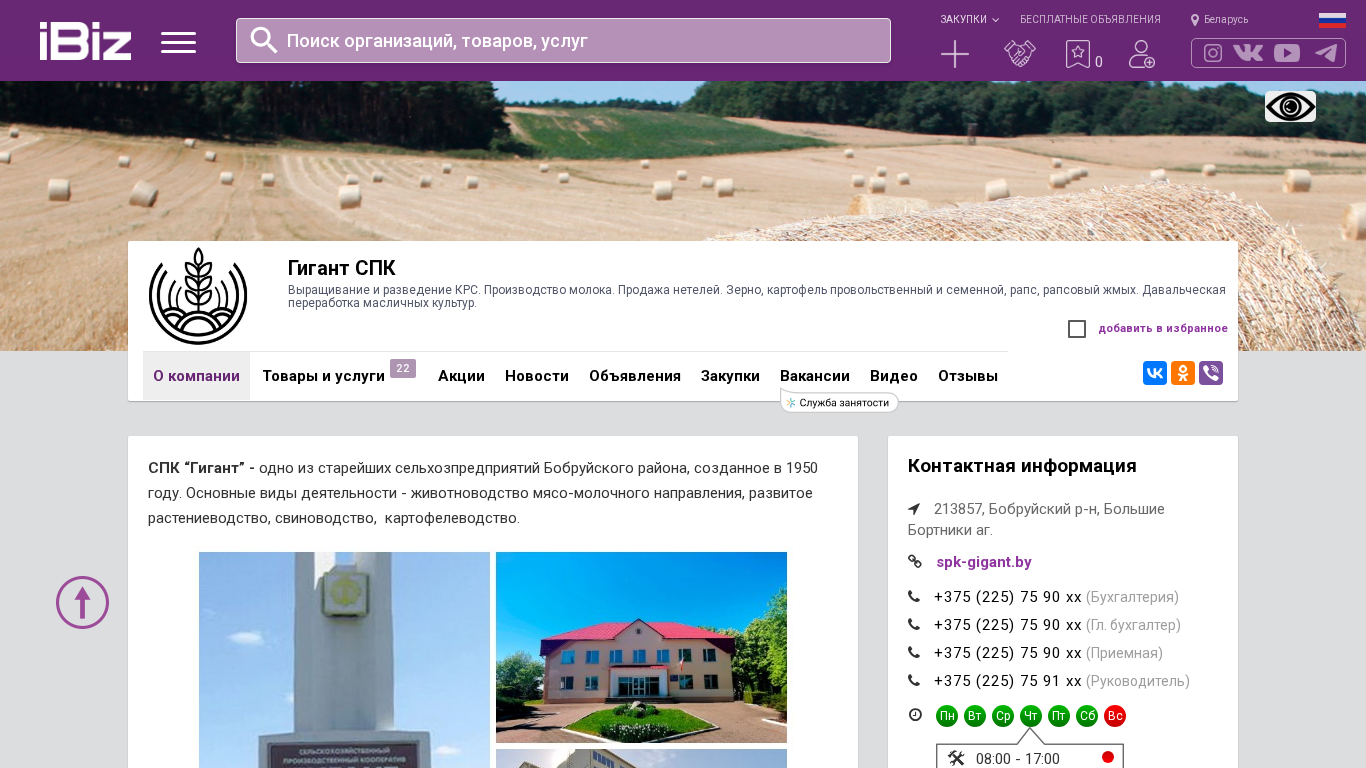1366x768 pixels.
Task: Select Saturday (Сб) schedule day
Action: tap(1087, 716)
